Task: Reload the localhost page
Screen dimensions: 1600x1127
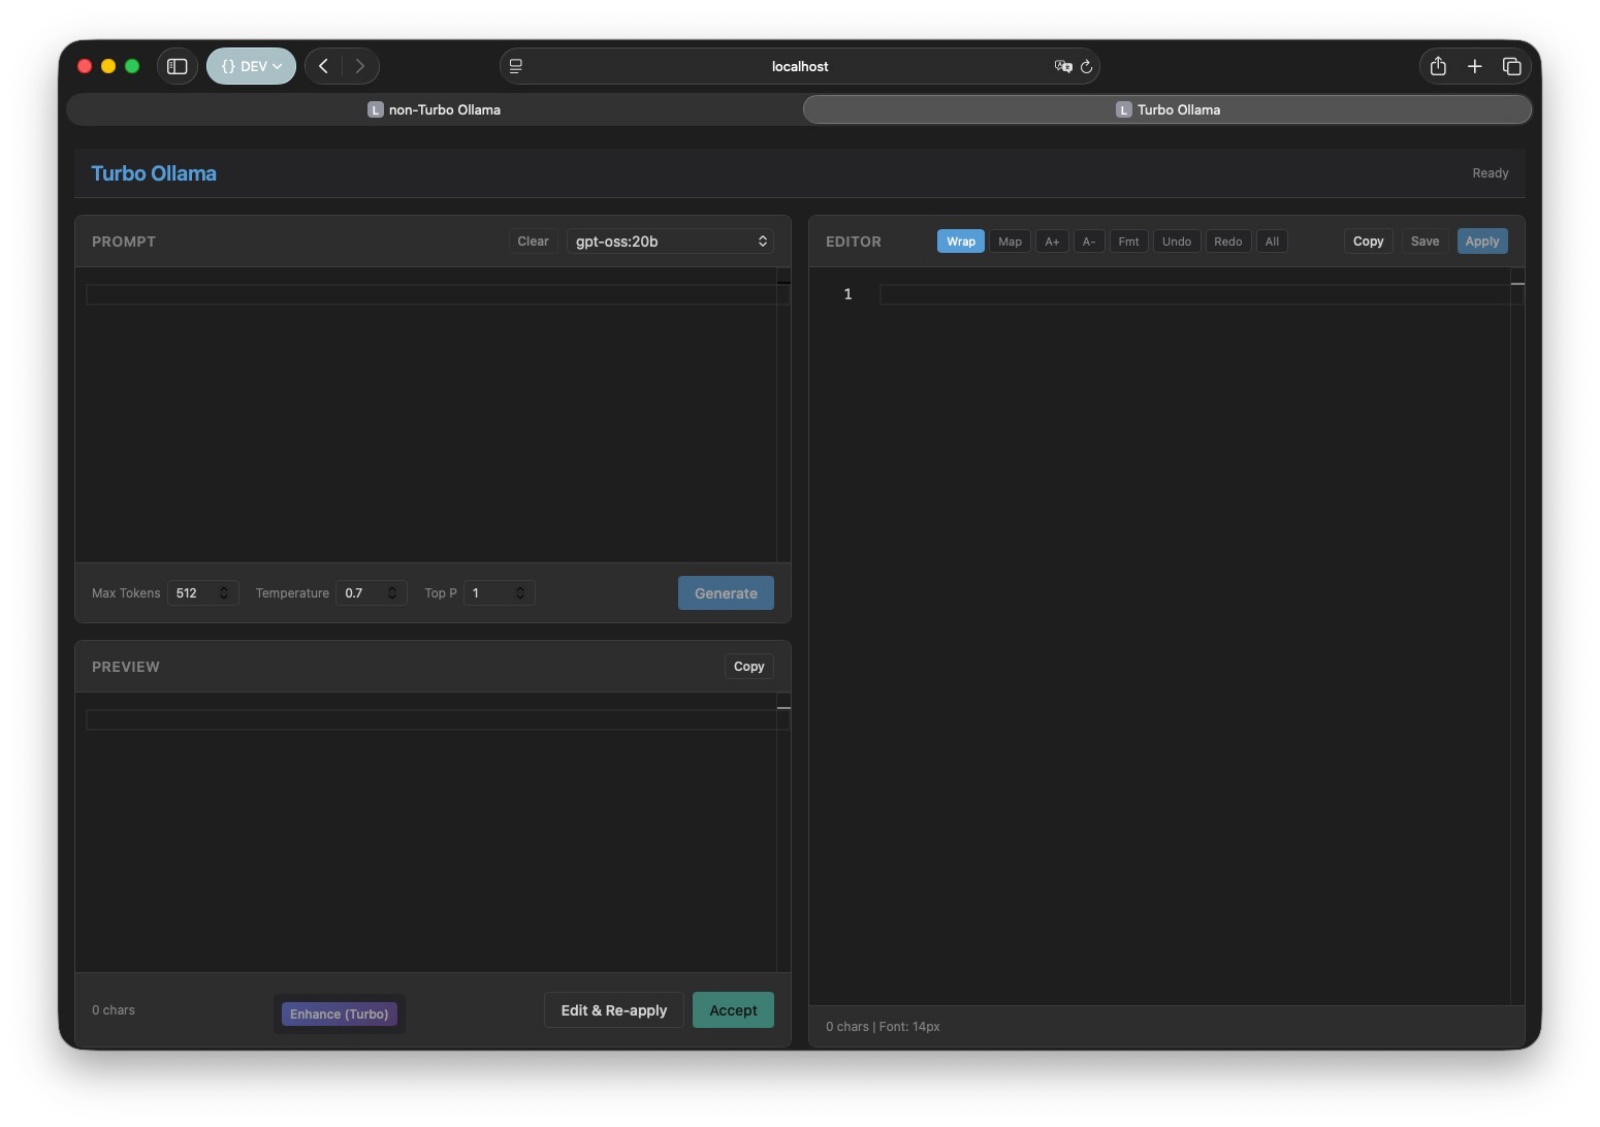Action: pyautogui.click(x=1086, y=66)
